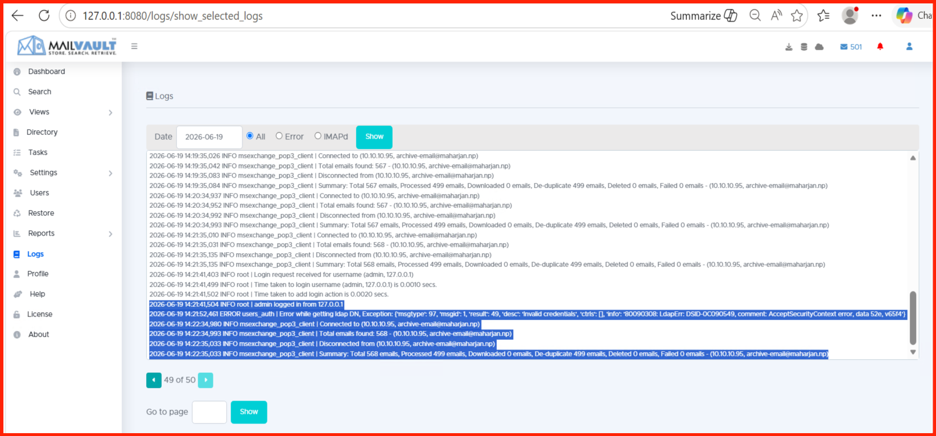Open the Views sidebar menu
This screenshot has width=936, height=436.
tap(39, 112)
